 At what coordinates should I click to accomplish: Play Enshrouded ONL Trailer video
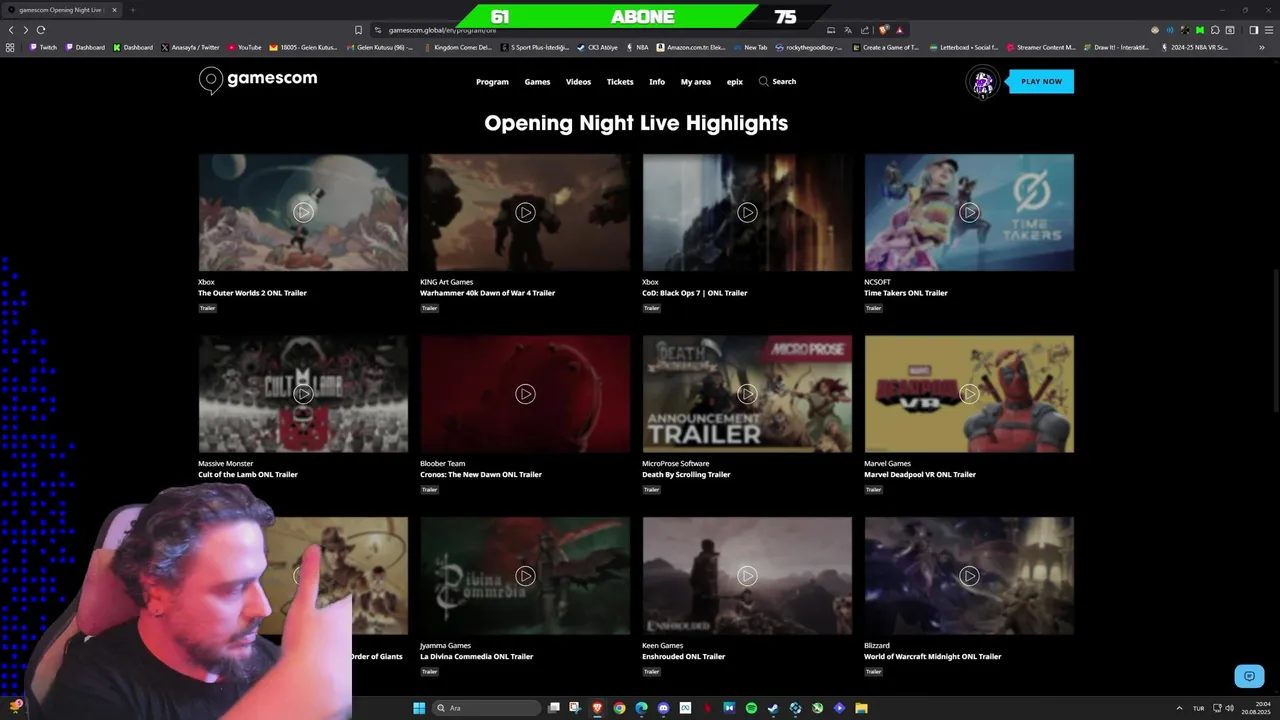click(747, 576)
